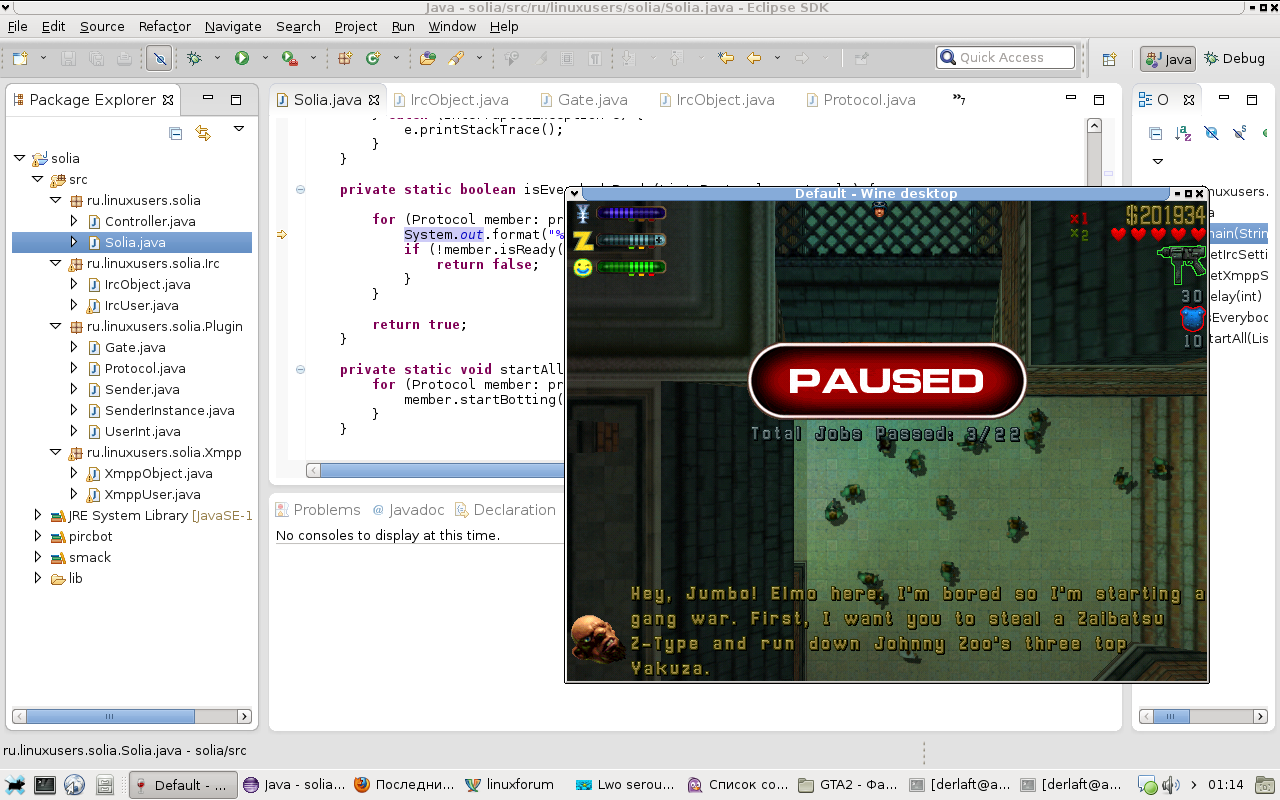This screenshot has width=1280, height=800.
Task: Click the New Java Package icon
Action: coord(345,58)
